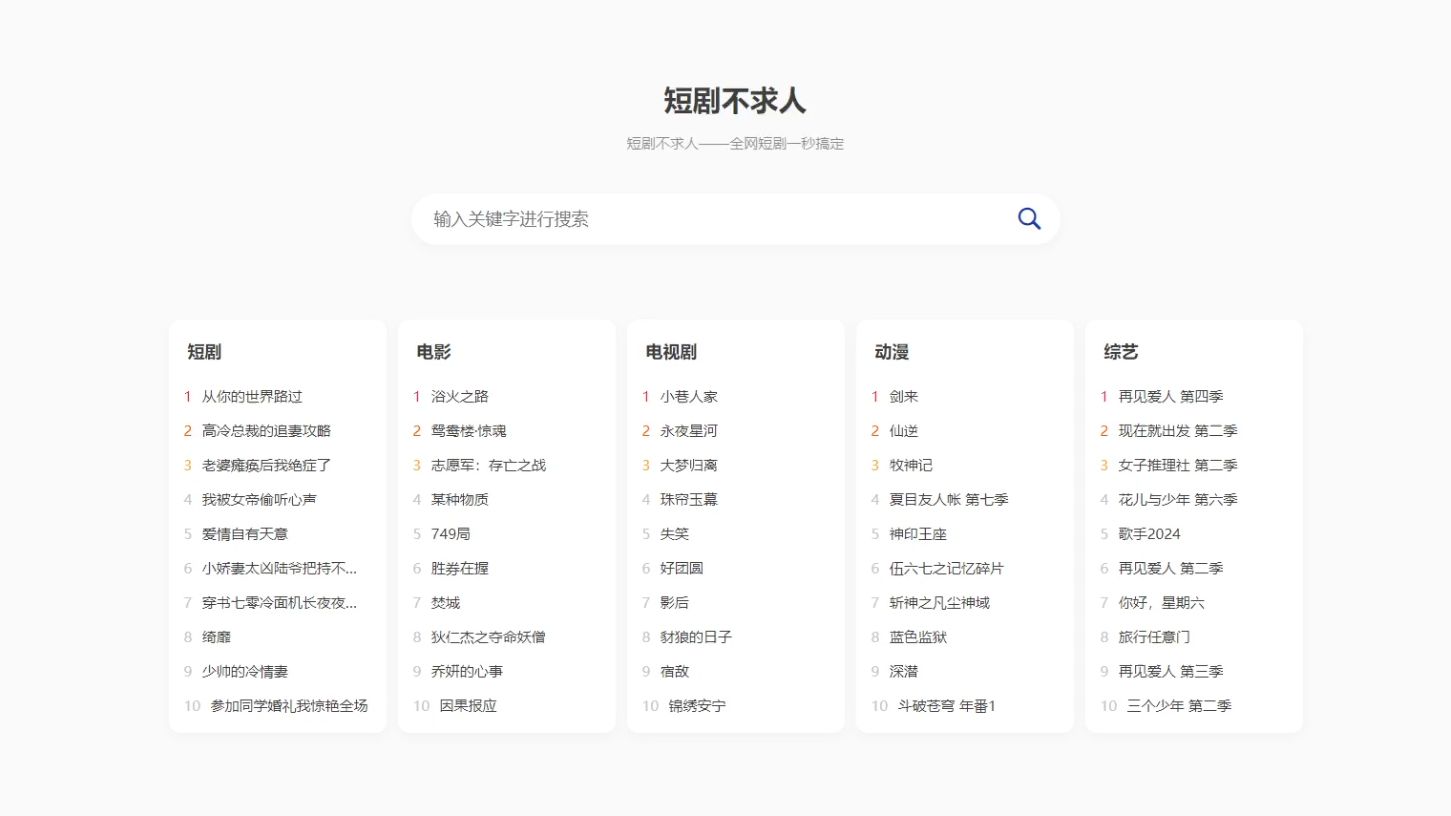Click movie 狄仁杰之夺命妖僧
Viewport: 1451px width, 816px height.
[x=488, y=637]
